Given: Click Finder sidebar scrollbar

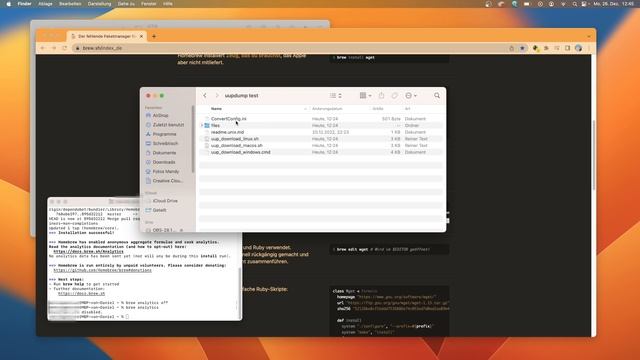Looking at the screenshot, I should click(x=193, y=139).
